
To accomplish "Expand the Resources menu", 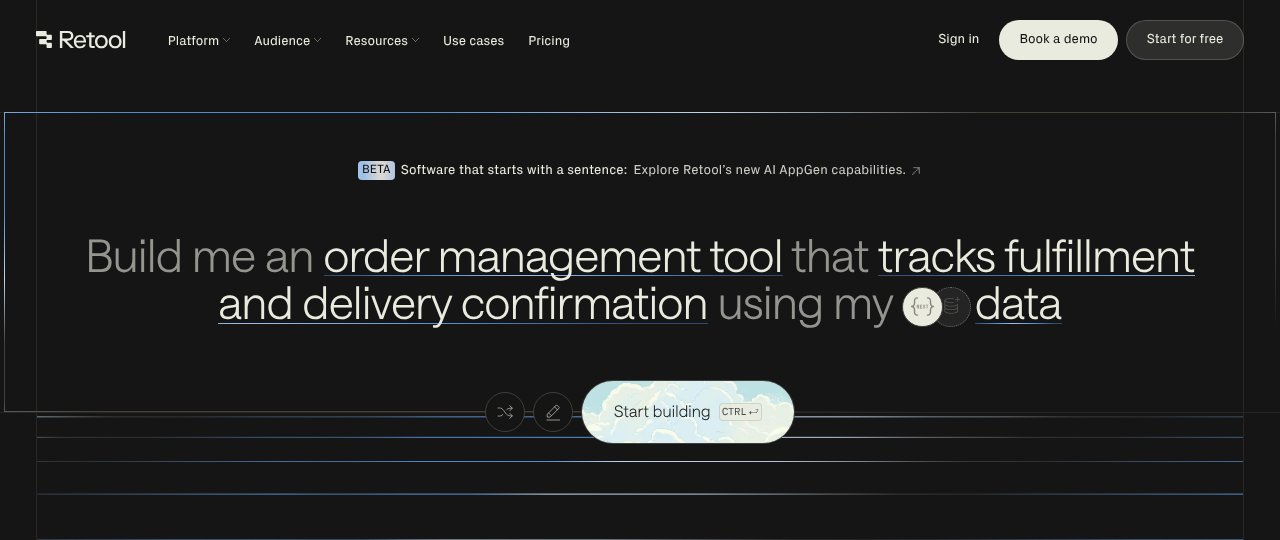I will click(x=382, y=41).
